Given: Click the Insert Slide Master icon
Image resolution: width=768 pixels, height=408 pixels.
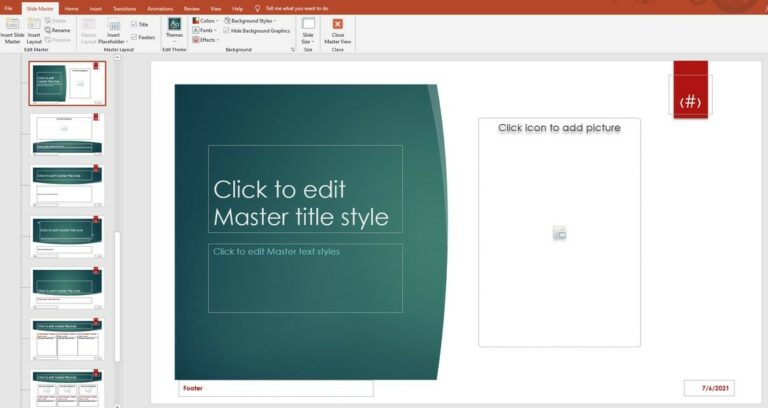Looking at the screenshot, I should [12, 24].
